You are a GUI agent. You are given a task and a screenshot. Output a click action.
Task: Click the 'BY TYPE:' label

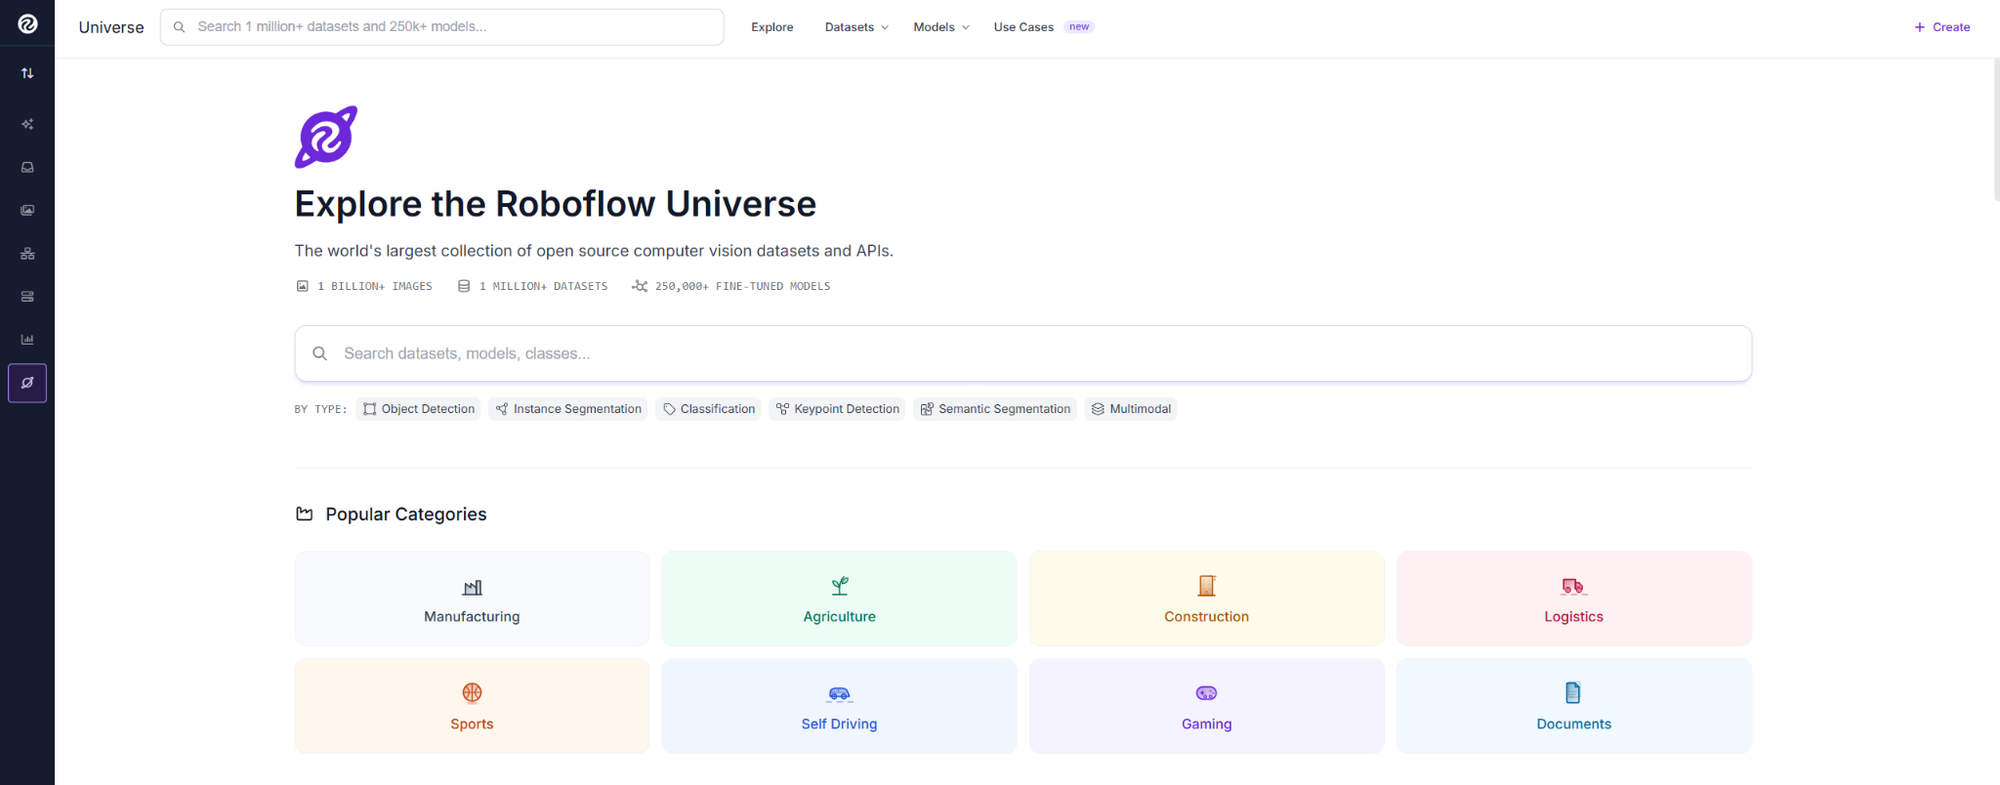click(x=321, y=409)
